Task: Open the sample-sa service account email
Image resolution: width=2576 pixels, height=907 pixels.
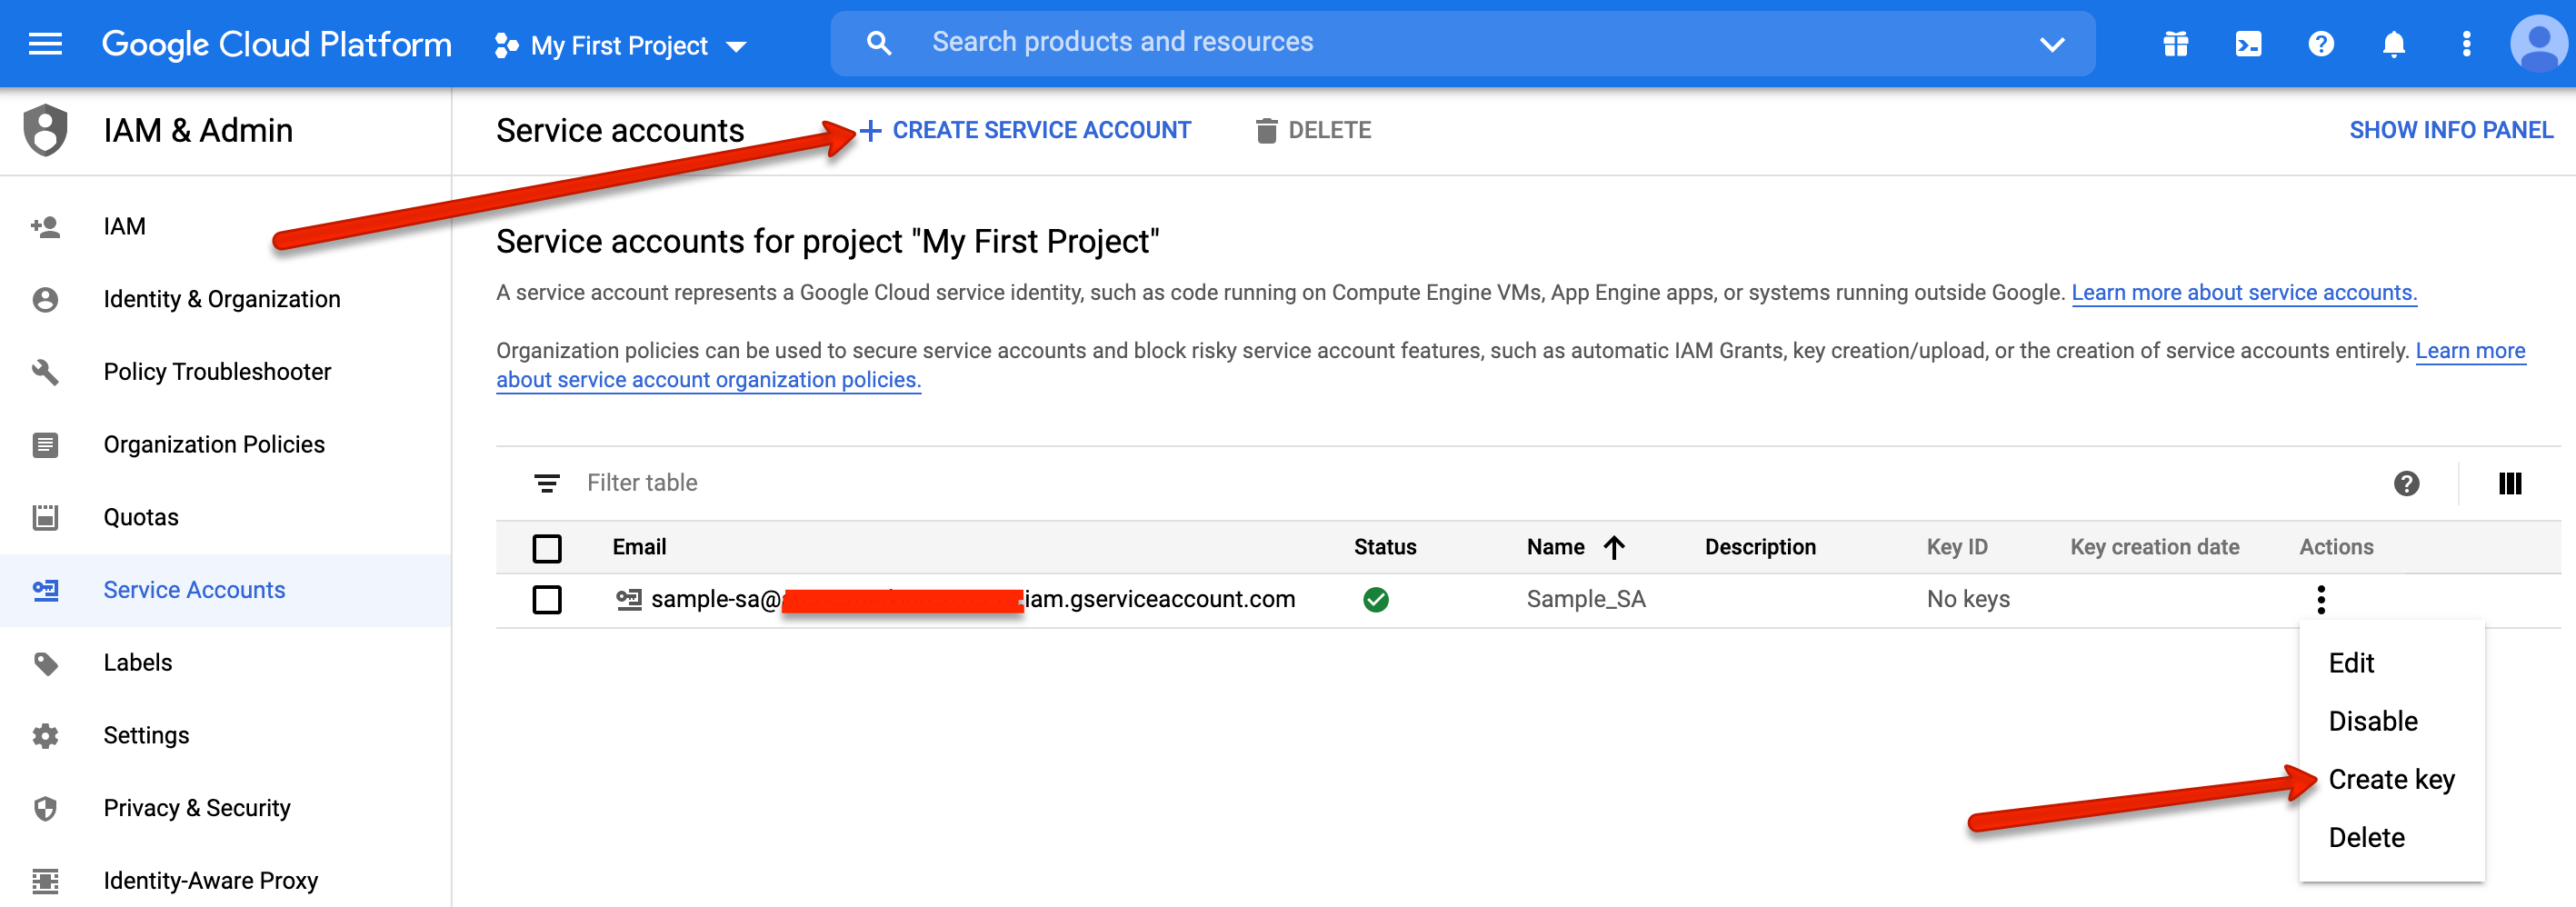Action: pos(972,600)
